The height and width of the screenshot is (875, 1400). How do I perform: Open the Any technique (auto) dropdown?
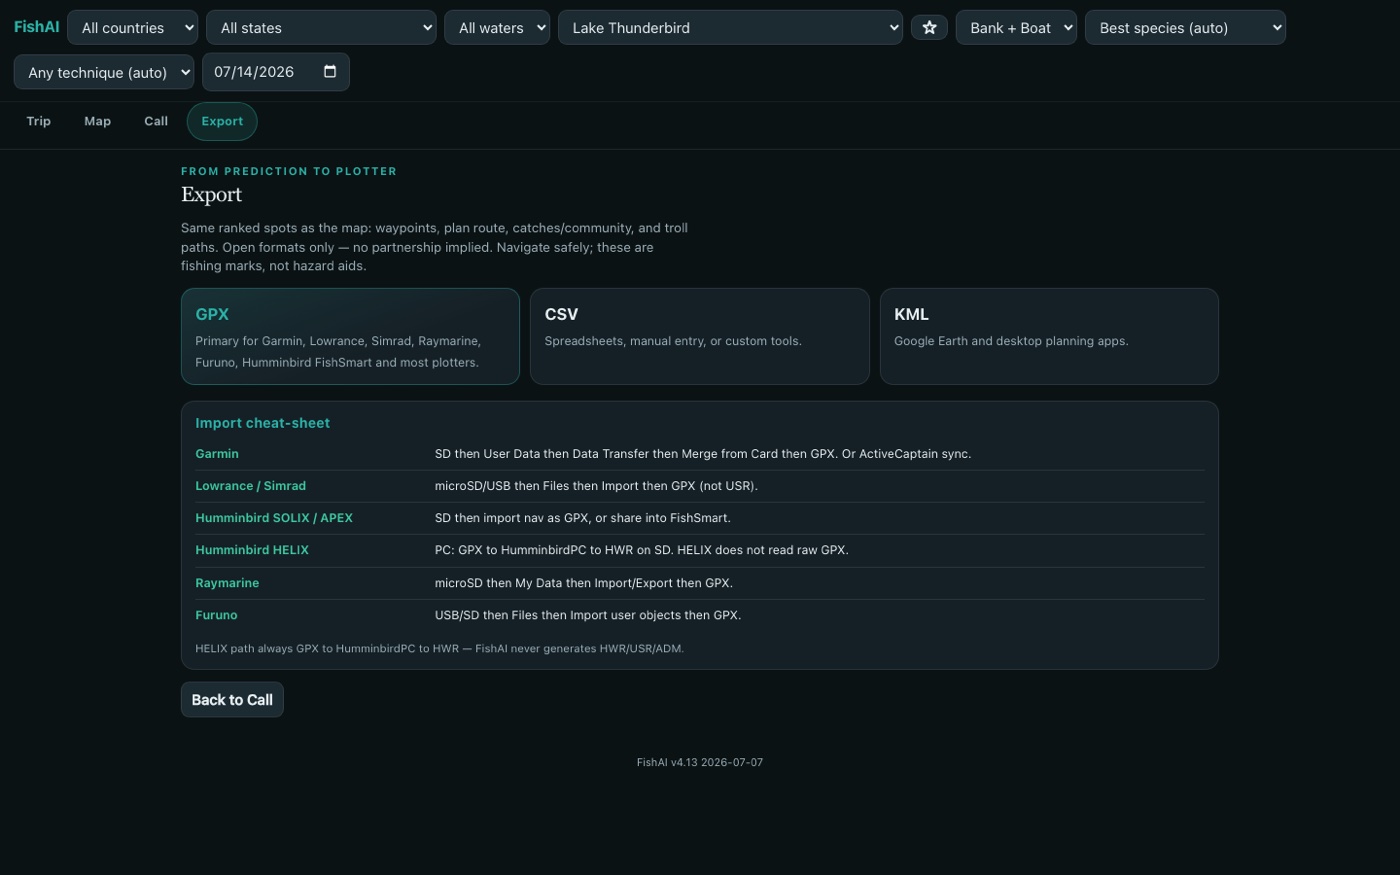[x=104, y=72]
